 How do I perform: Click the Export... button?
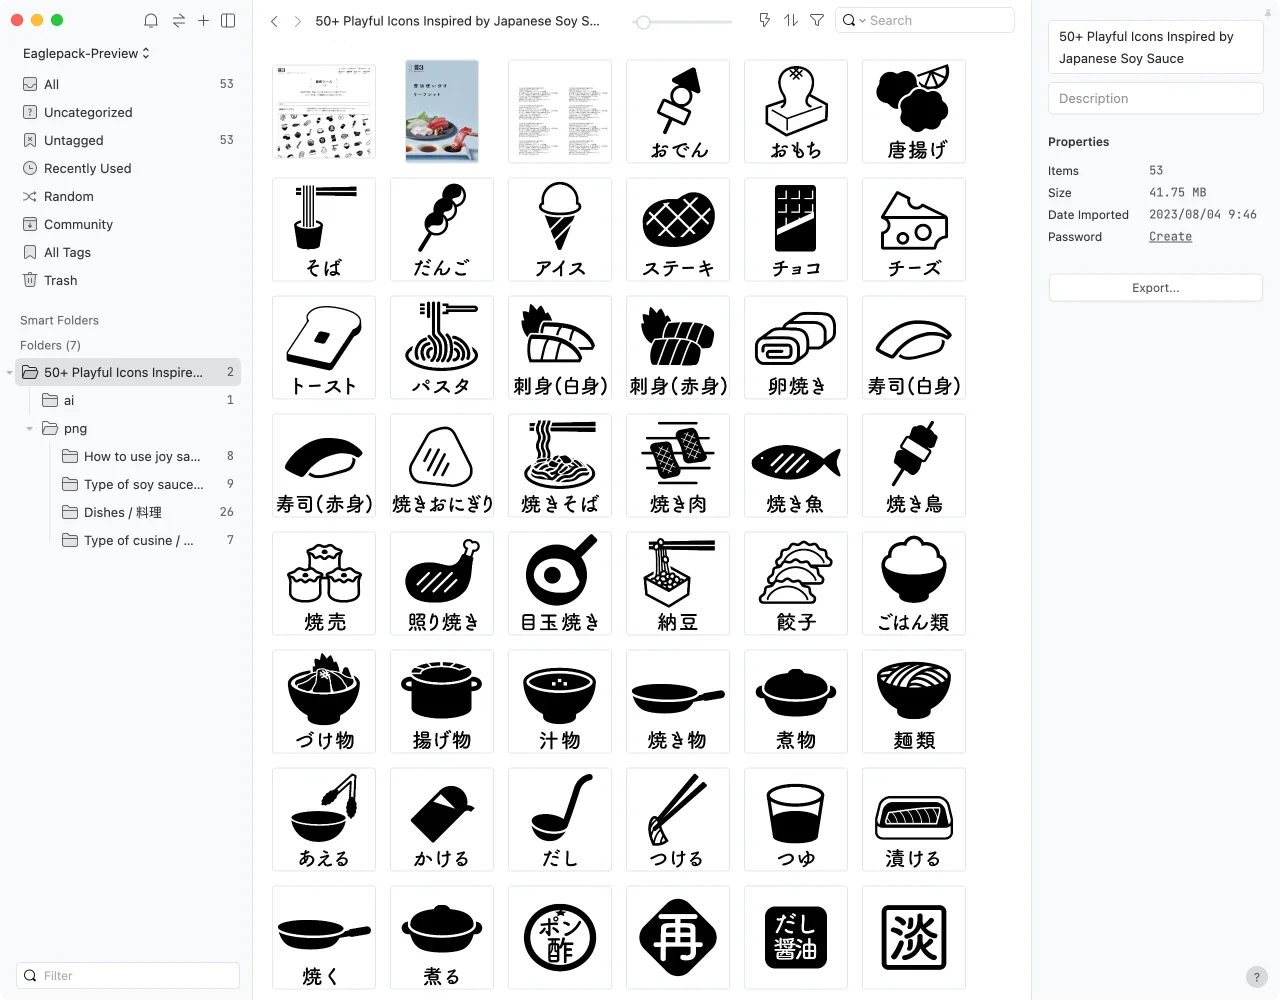1155,288
